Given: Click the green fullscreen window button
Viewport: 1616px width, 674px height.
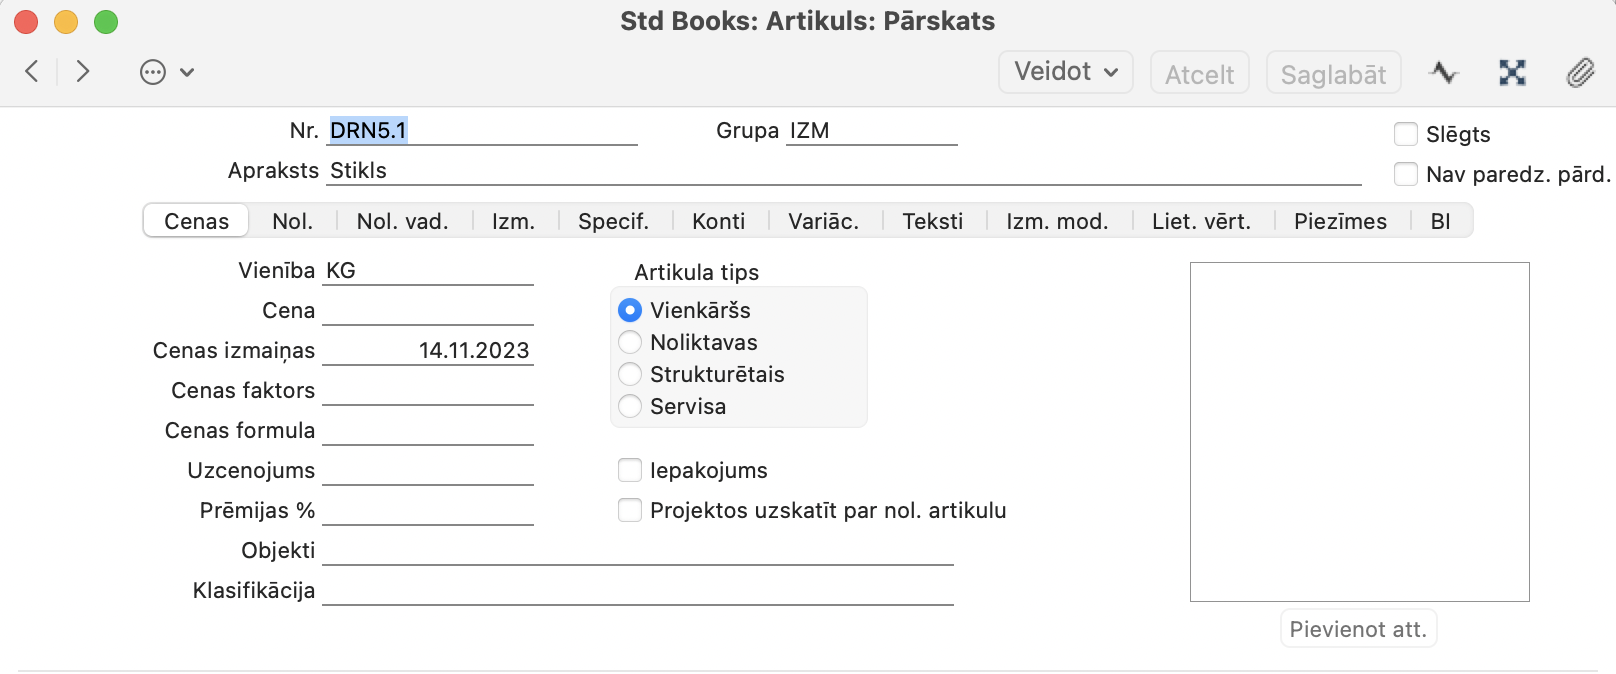Looking at the screenshot, I should 106,21.
